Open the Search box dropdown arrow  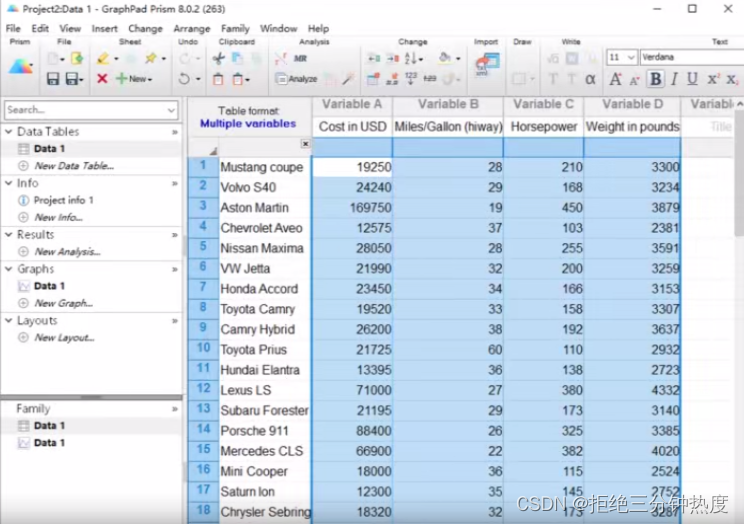[171, 110]
